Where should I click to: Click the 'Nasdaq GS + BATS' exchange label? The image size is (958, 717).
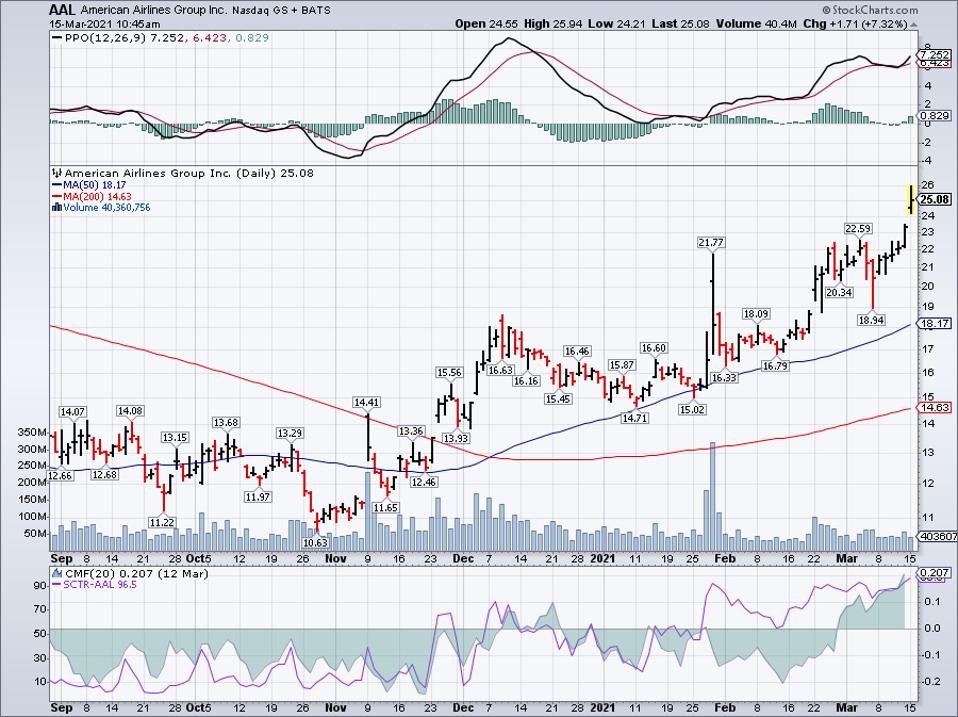(282, 10)
